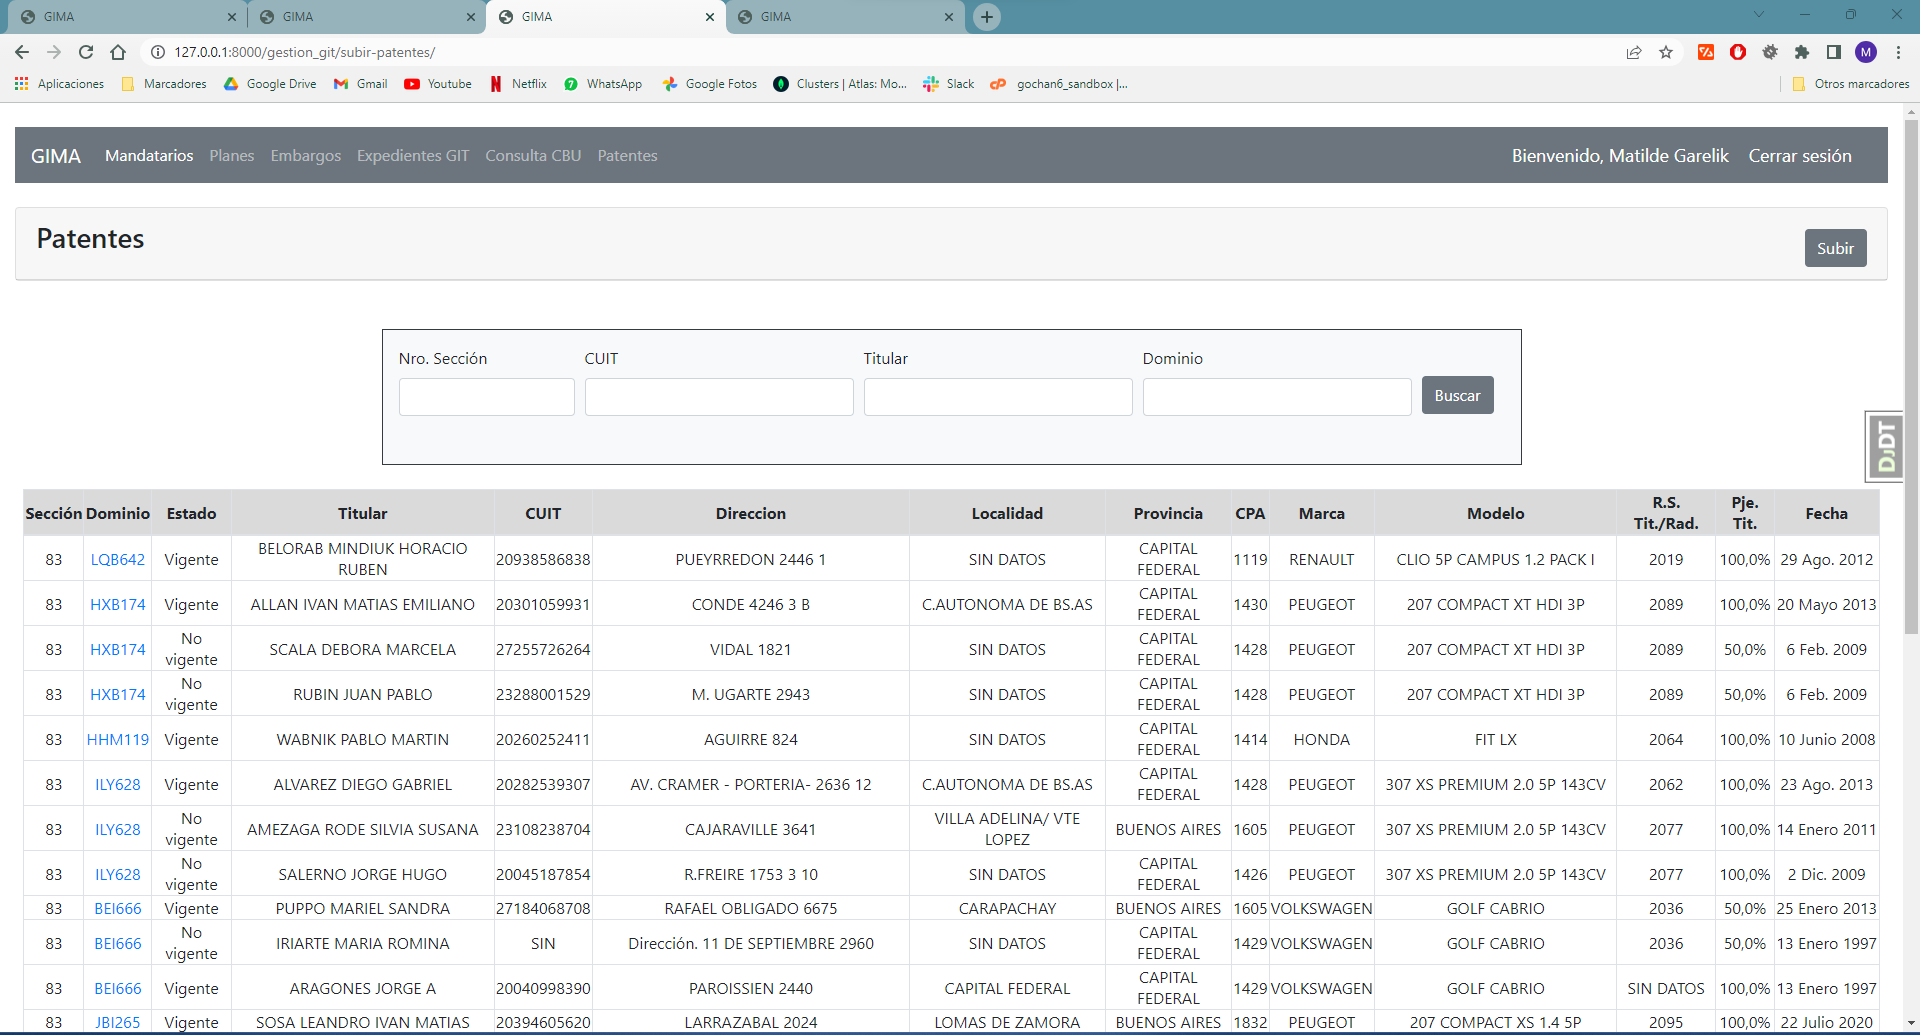
Task: Open BEI666 link for PUPPO MARIEL SANDRA
Action: click(118, 909)
